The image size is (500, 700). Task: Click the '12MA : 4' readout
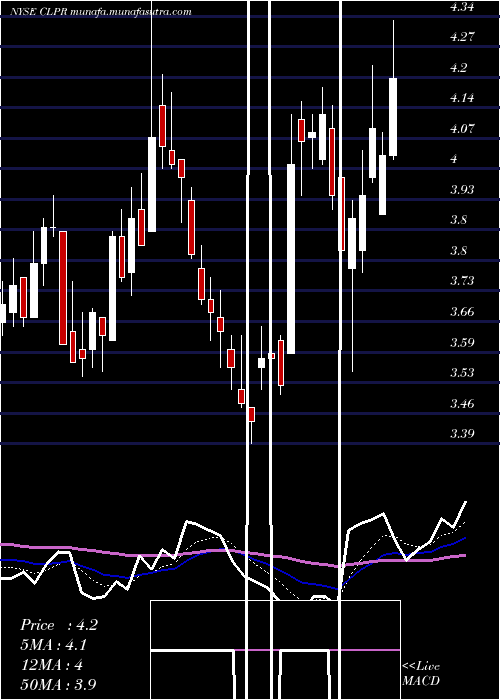pyautogui.click(x=52, y=665)
